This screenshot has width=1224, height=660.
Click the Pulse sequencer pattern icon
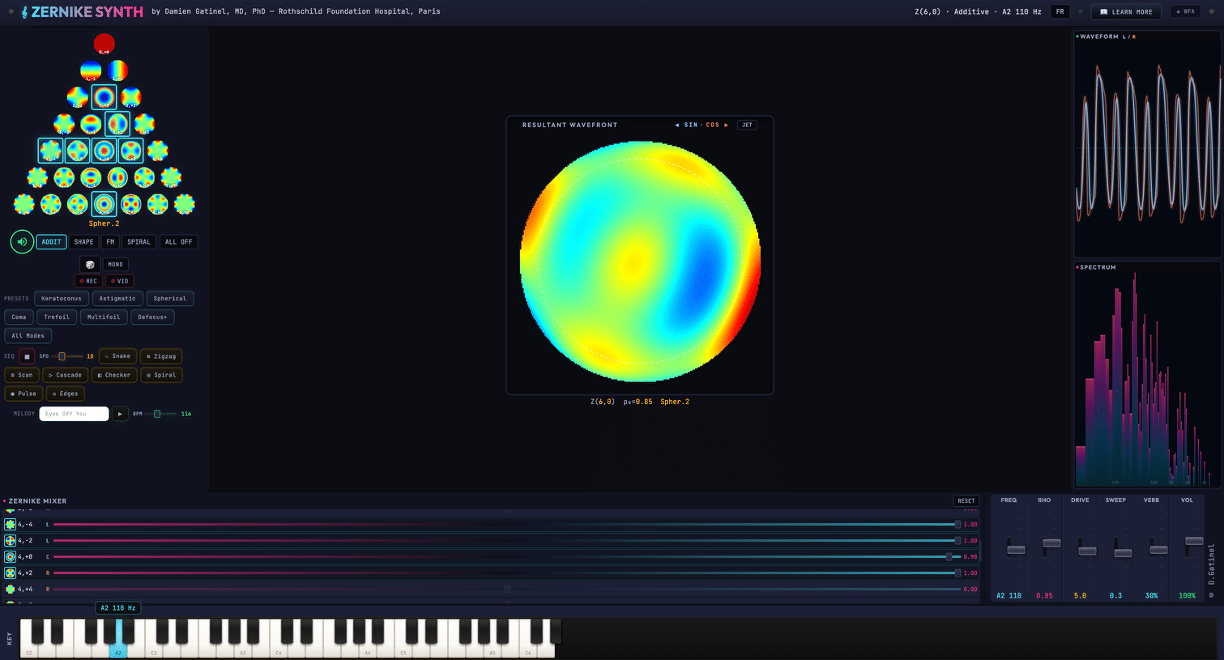[x=22, y=393]
